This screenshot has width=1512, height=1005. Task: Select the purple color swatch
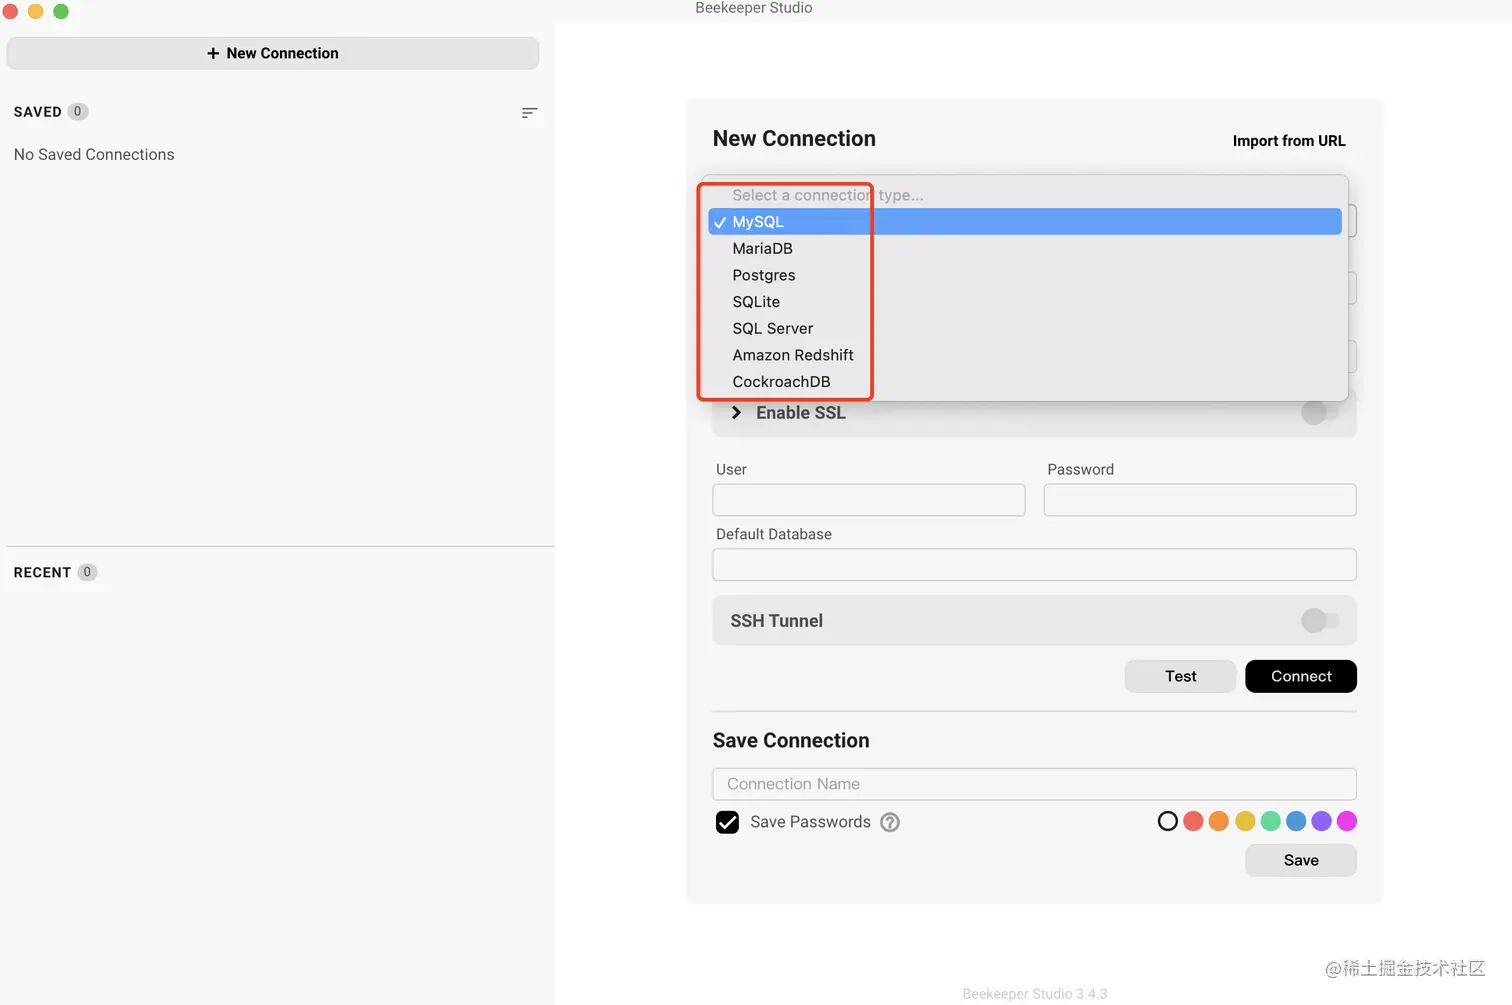click(x=1322, y=821)
